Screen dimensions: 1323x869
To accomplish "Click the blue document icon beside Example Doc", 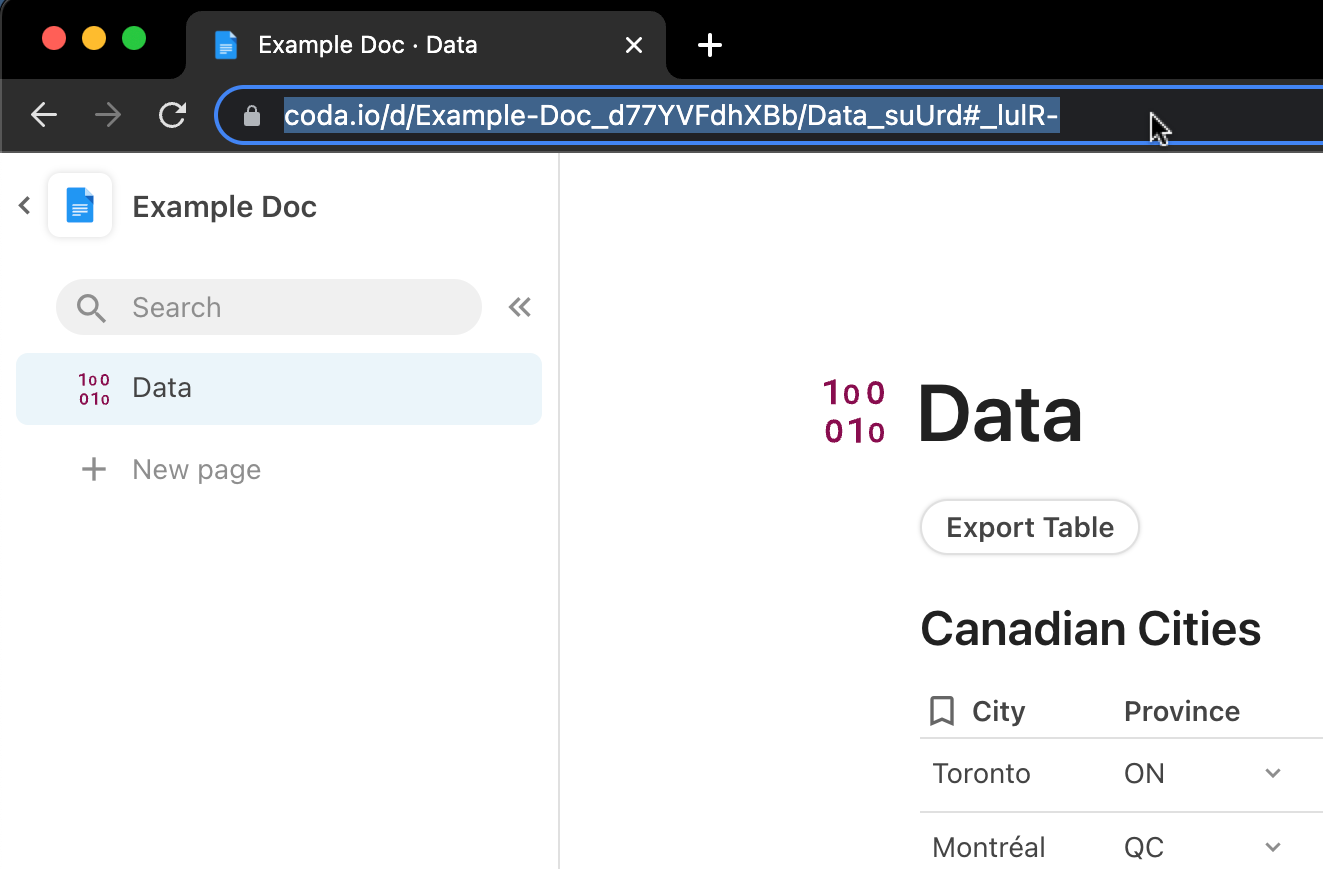I will pyautogui.click(x=80, y=205).
